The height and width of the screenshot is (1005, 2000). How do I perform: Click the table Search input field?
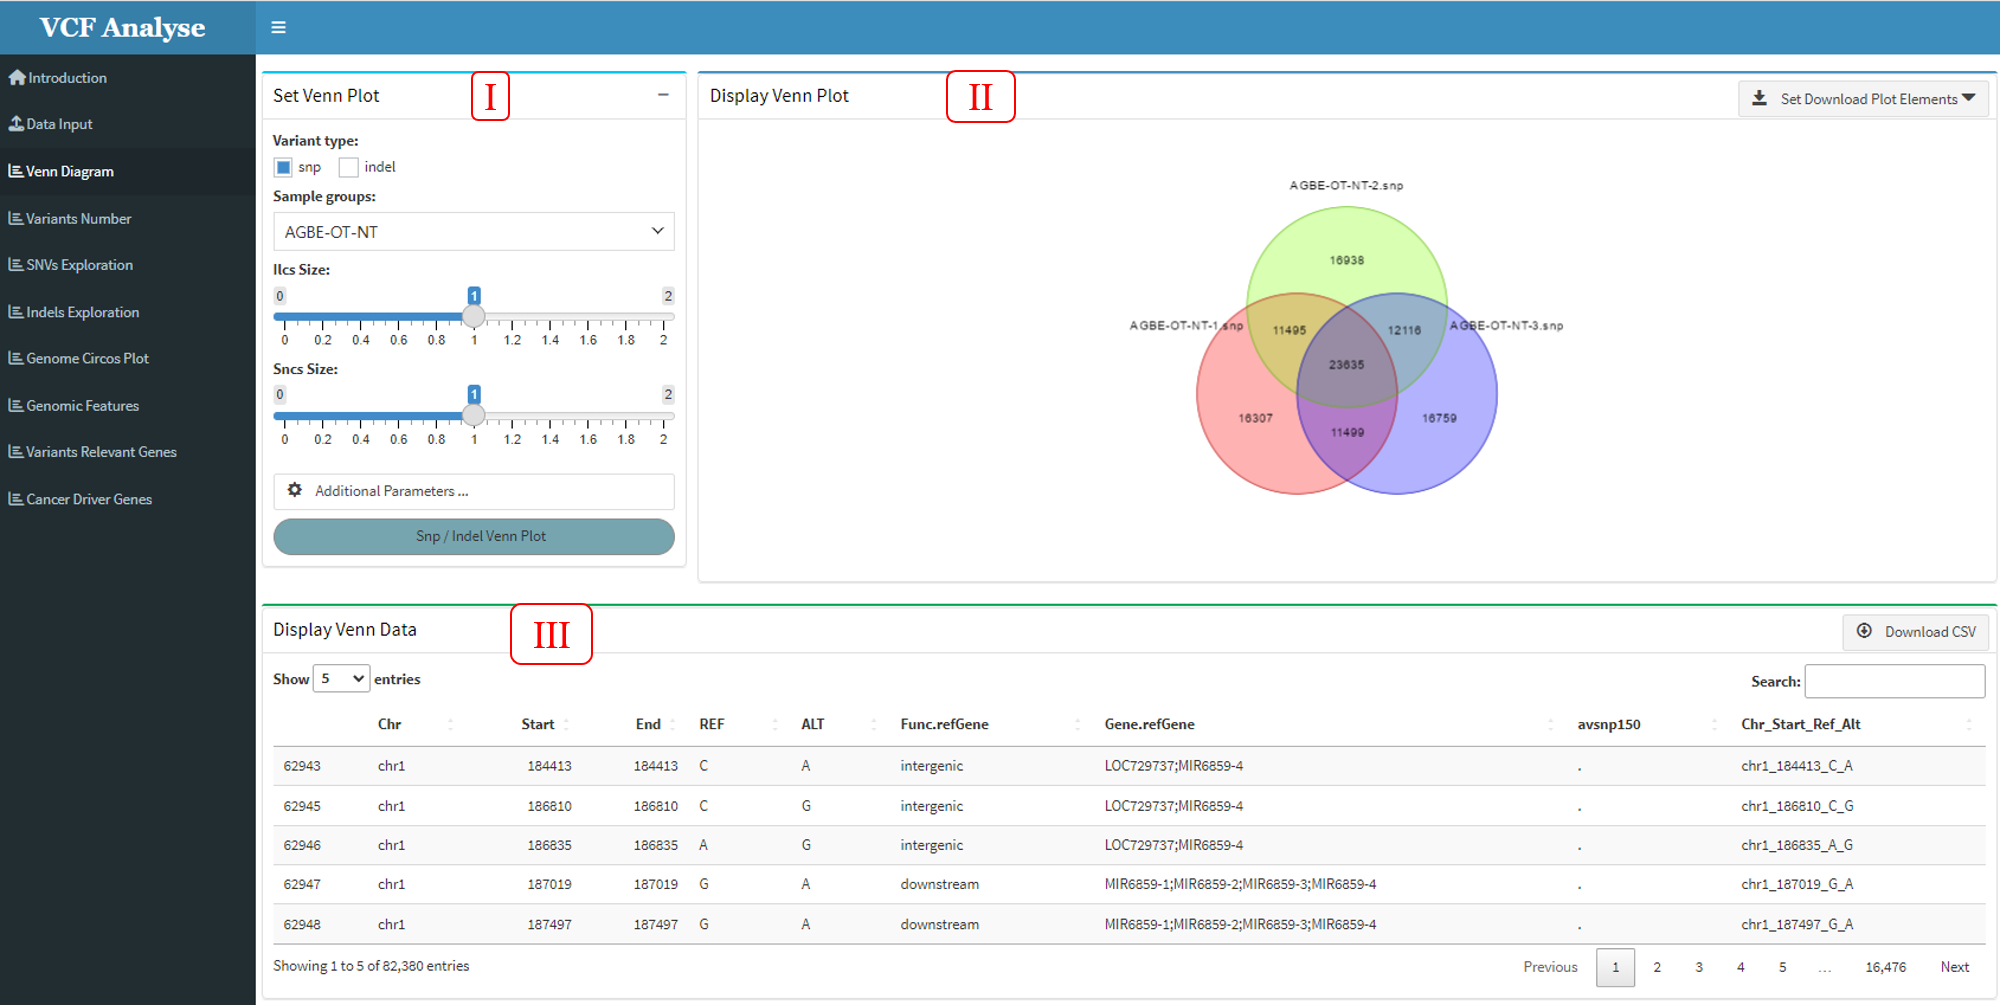(x=1894, y=681)
